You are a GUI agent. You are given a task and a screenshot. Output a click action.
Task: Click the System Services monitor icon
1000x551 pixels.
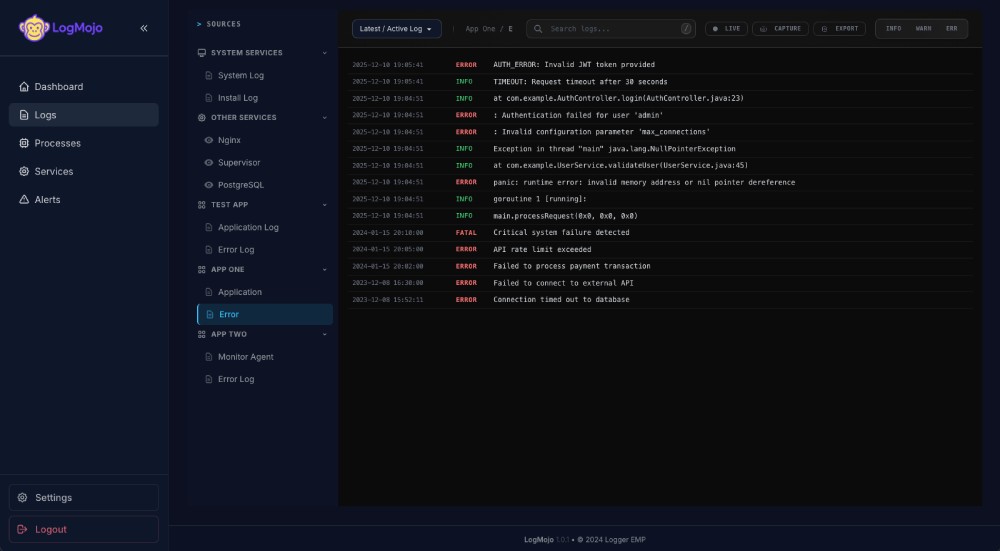click(202, 53)
